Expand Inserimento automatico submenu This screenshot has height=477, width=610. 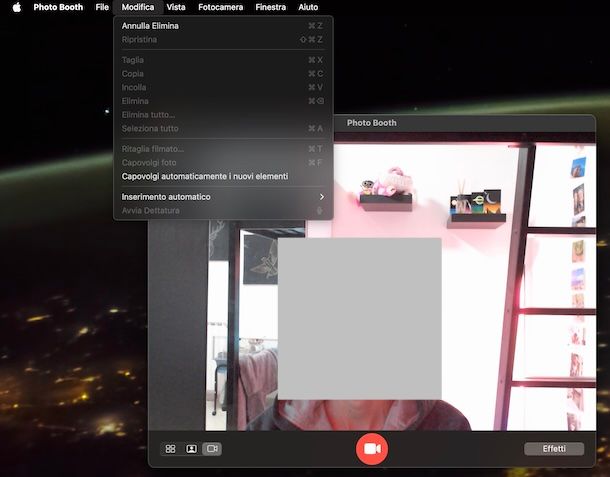point(223,197)
